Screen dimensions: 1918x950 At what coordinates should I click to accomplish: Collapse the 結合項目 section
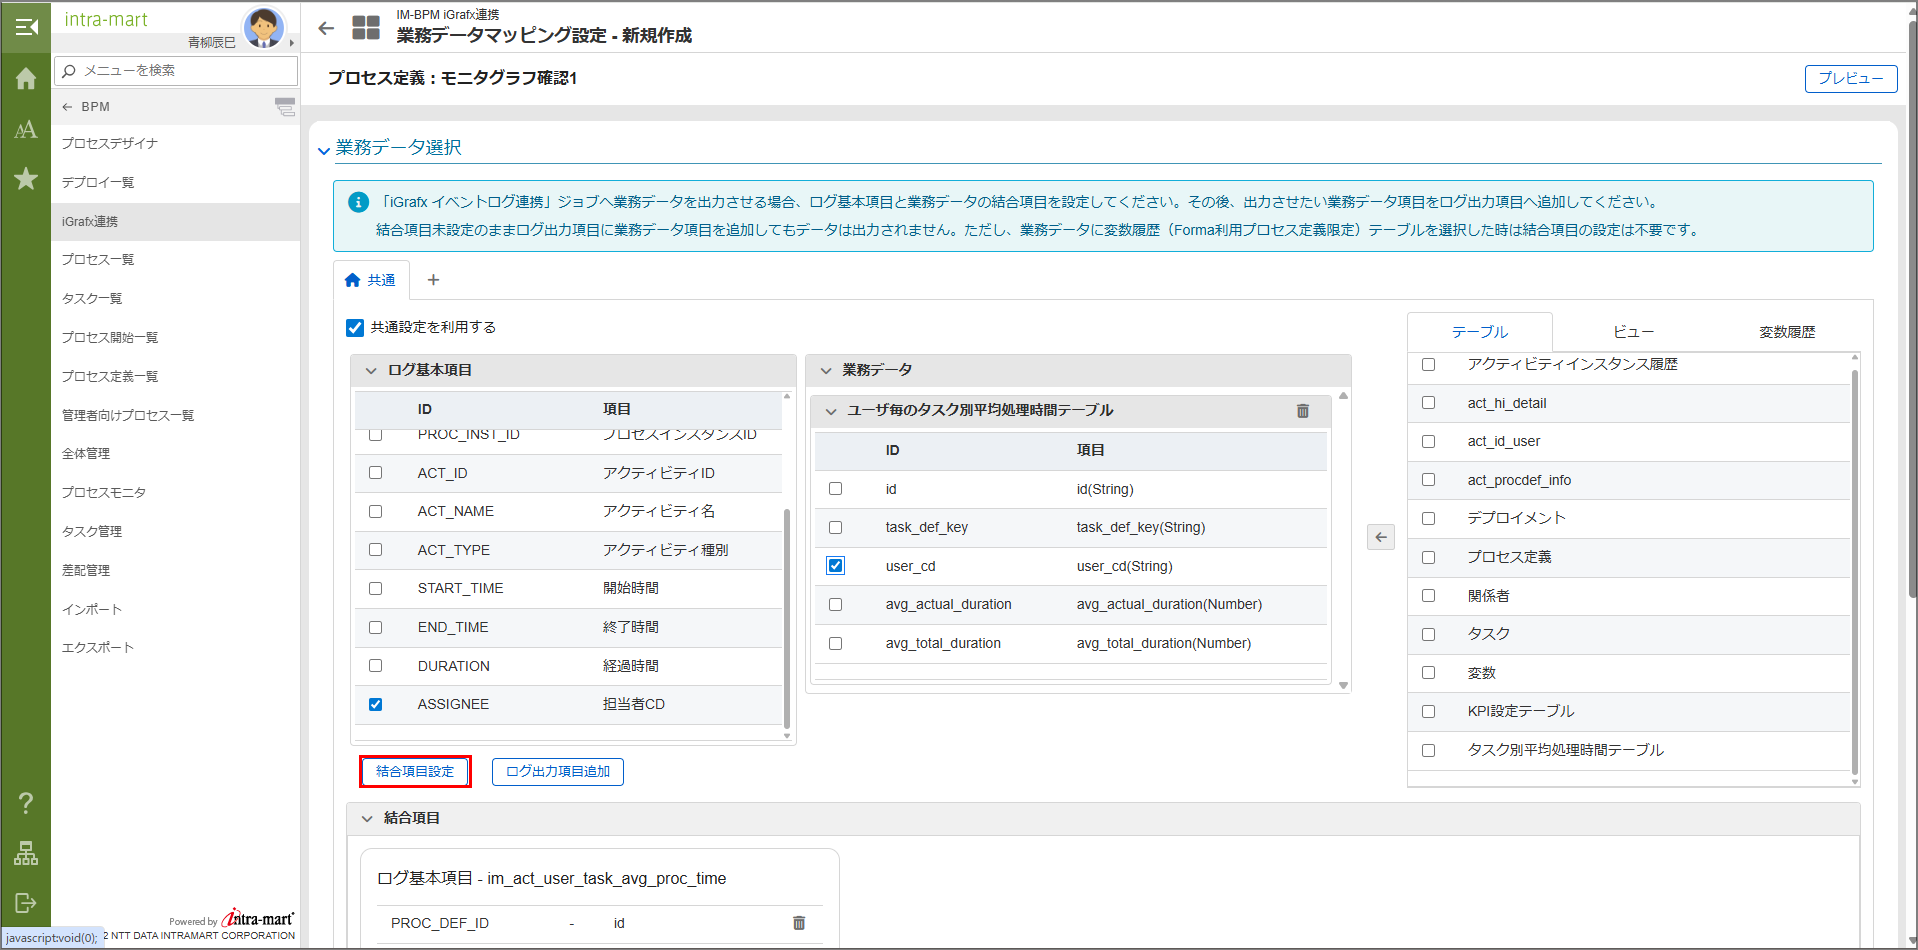(367, 819)
